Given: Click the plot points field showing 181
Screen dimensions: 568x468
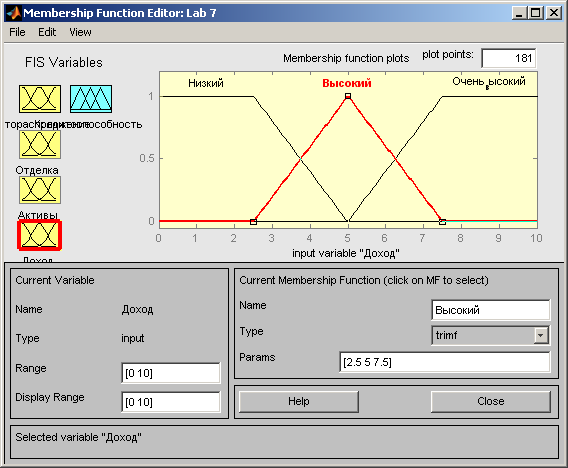Looking at the screenshot, I should [509, 58].
